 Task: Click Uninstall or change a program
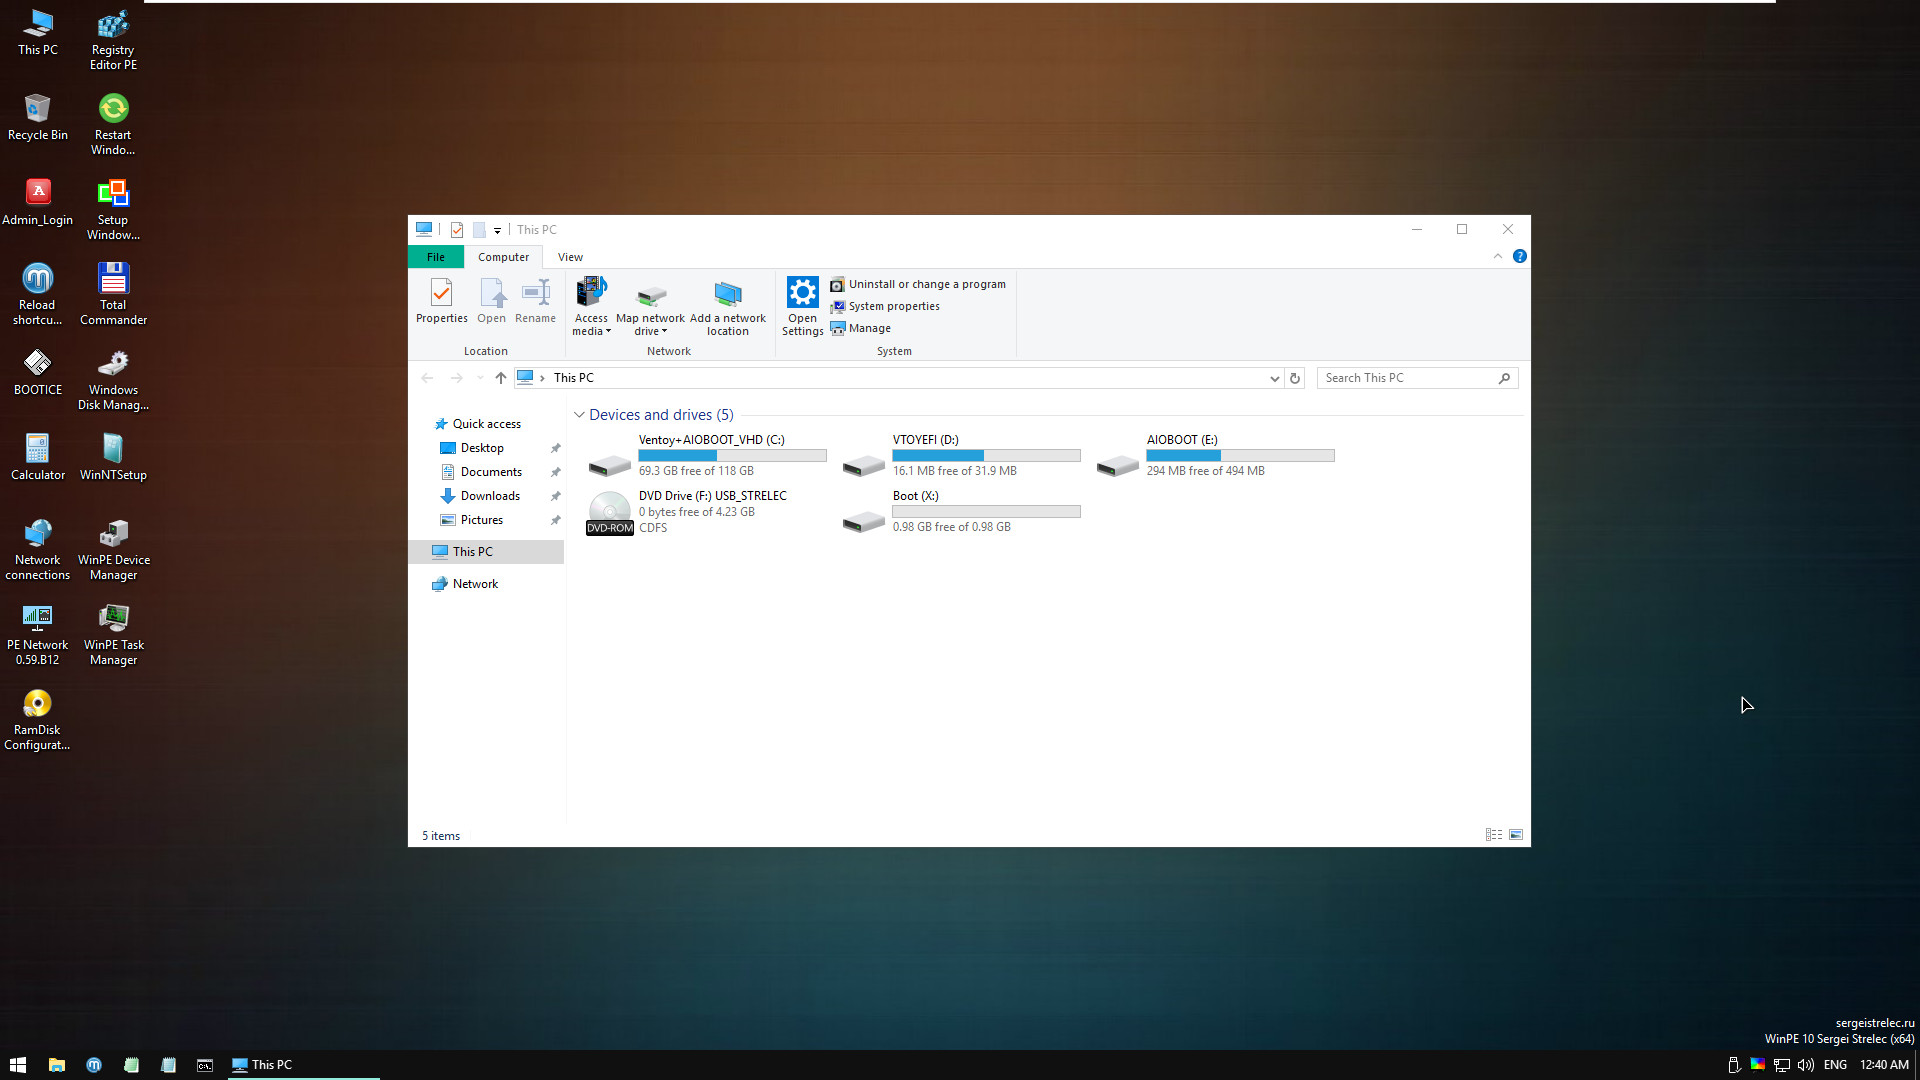(x=918, y=284)
